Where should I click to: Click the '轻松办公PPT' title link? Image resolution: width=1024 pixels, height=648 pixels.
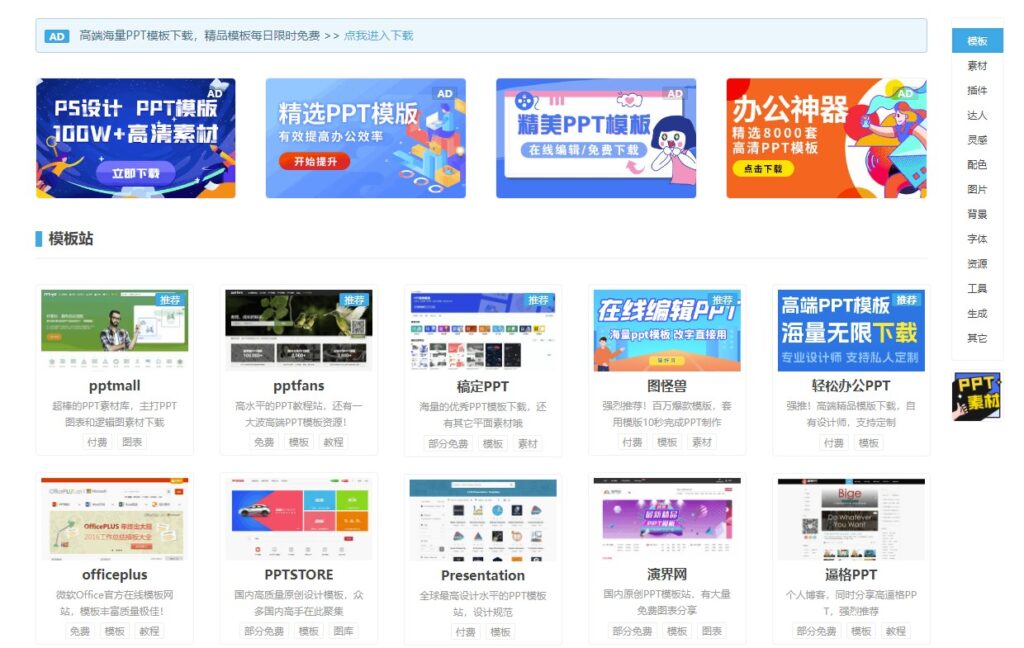(851, 385)
